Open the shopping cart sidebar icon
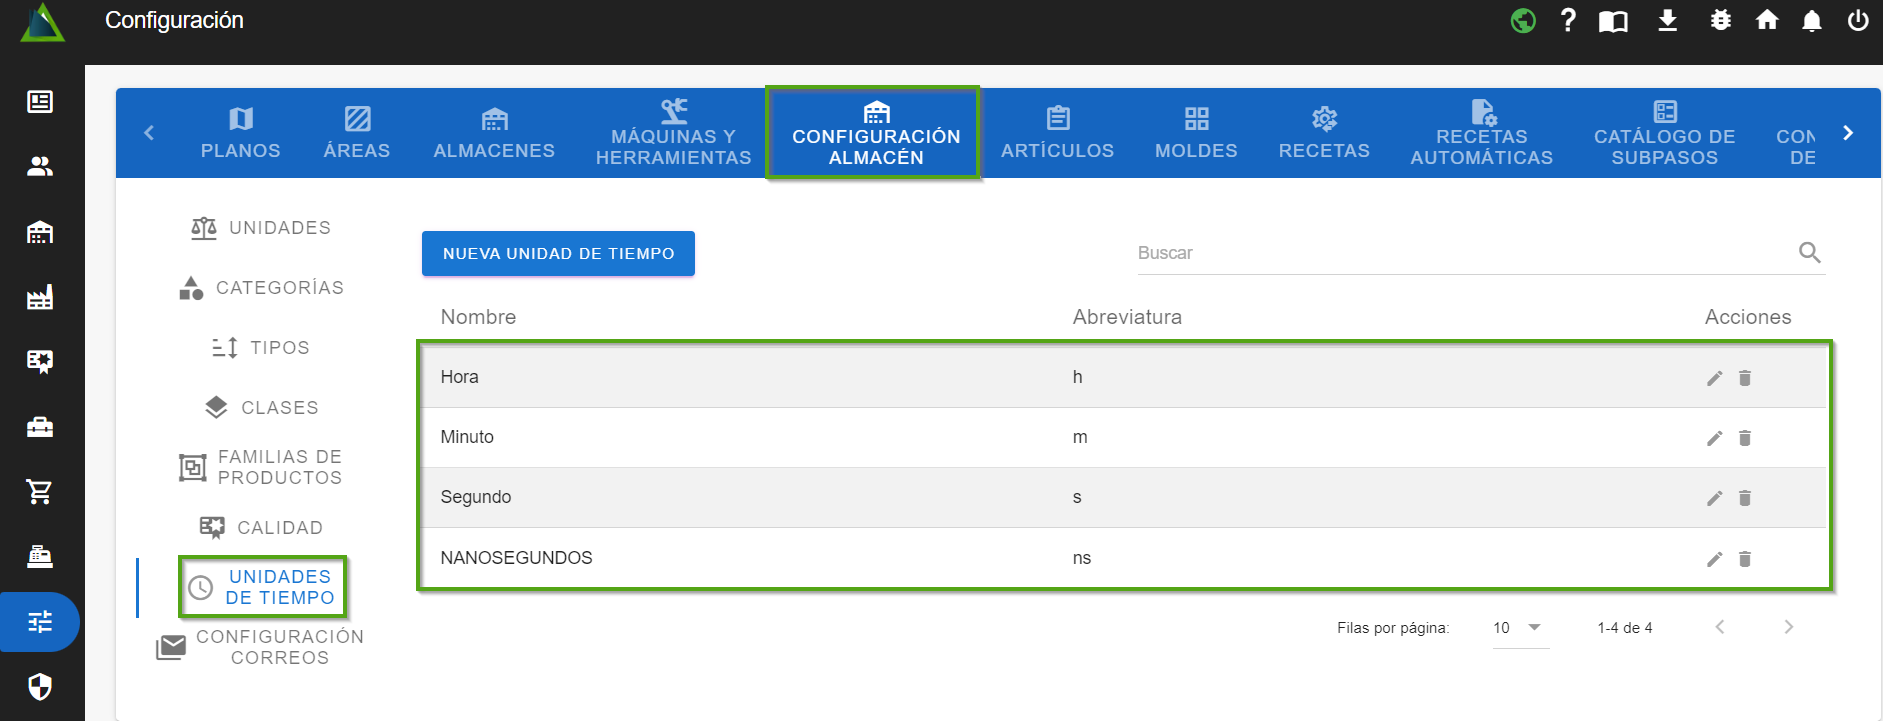Screen dimensions: 1883x721 (x=40, y=492)
